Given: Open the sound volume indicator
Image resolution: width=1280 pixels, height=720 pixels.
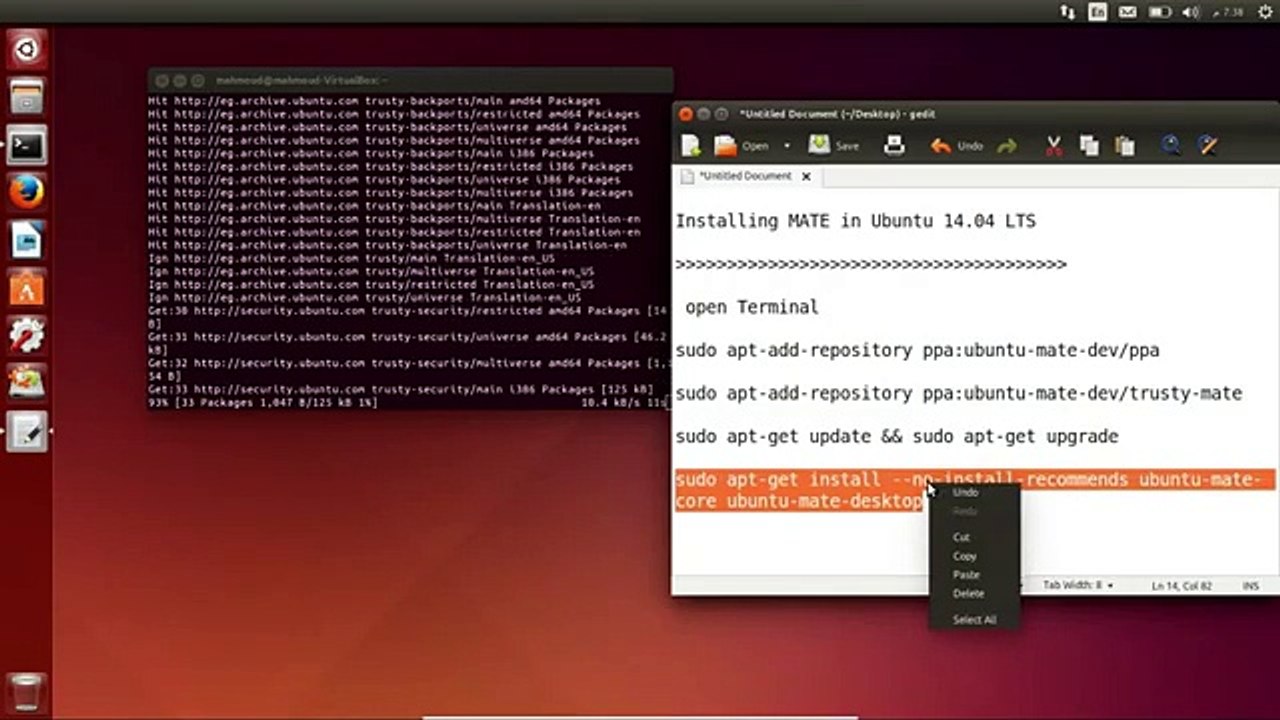Looking at the screenshot, I should (1190, 12).
